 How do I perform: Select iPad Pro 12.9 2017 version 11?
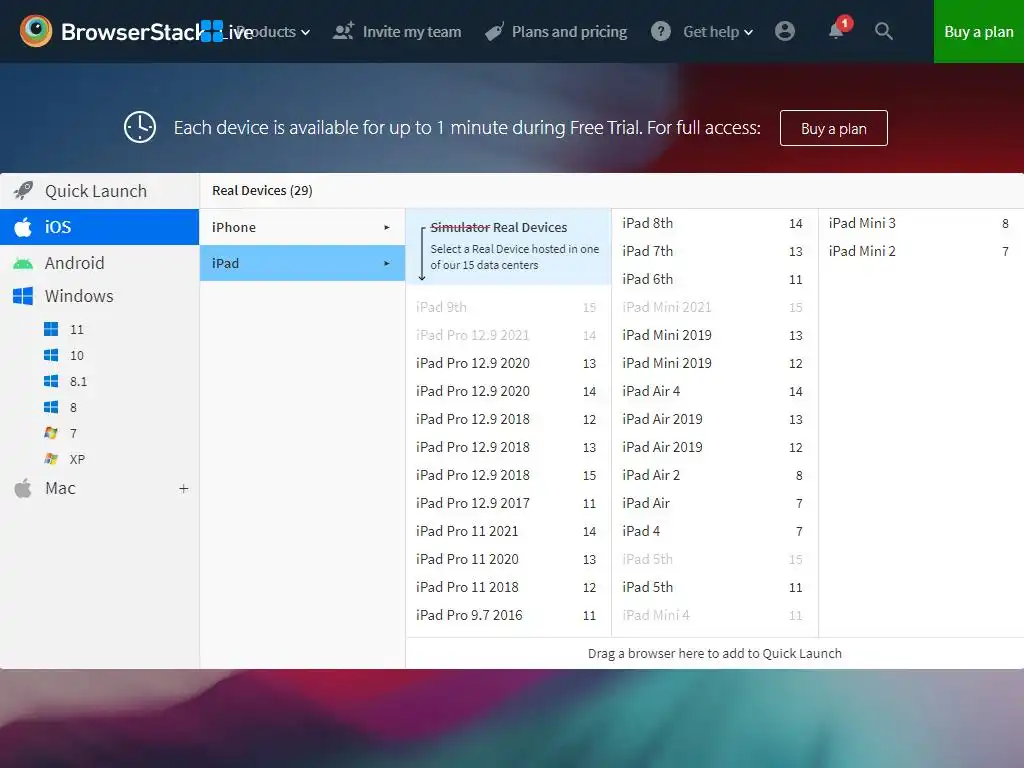coord(506,504)
